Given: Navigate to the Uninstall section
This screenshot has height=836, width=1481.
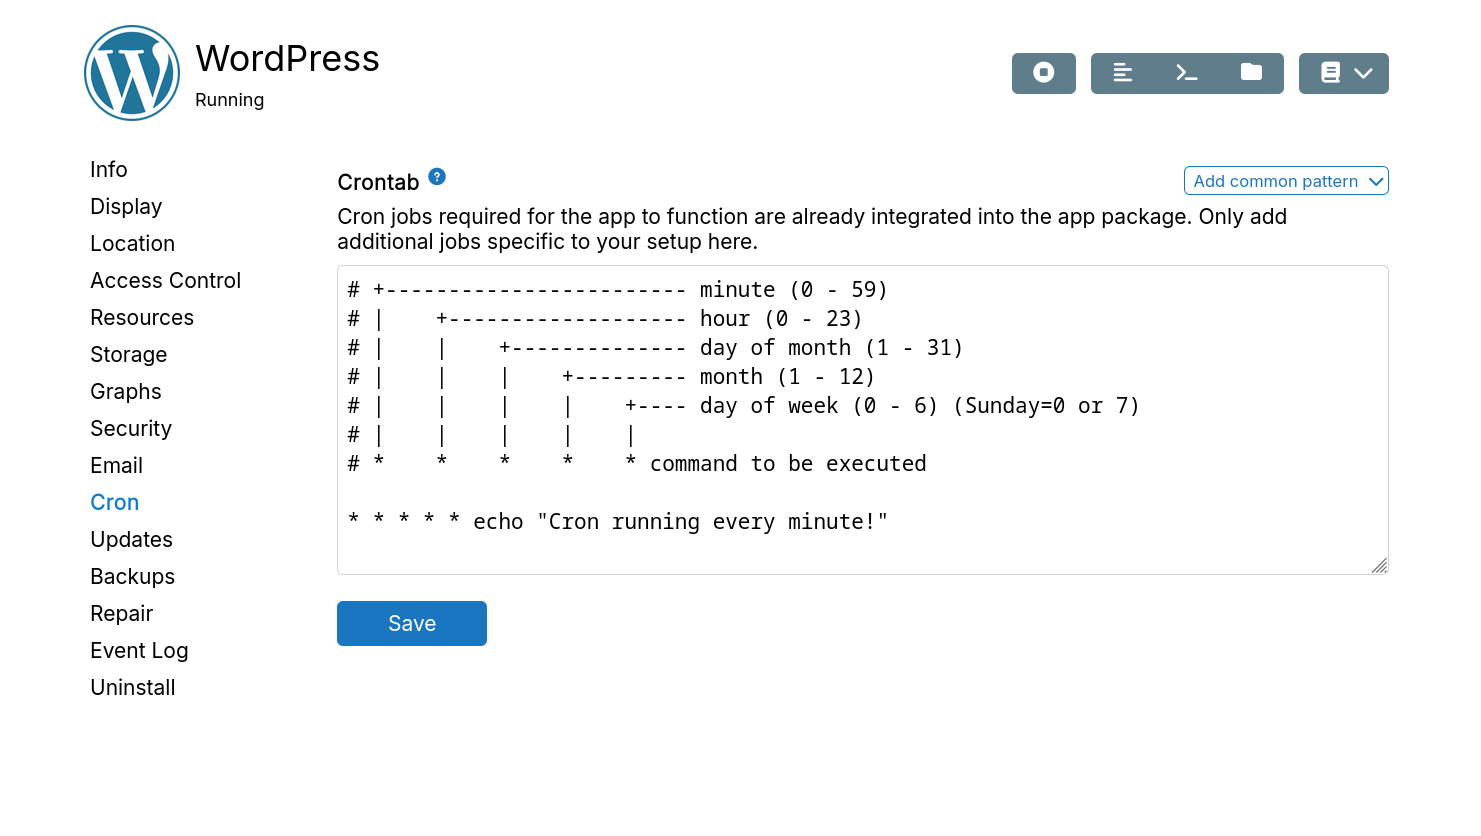Looking at the screenshot, I should pos(132,688).
